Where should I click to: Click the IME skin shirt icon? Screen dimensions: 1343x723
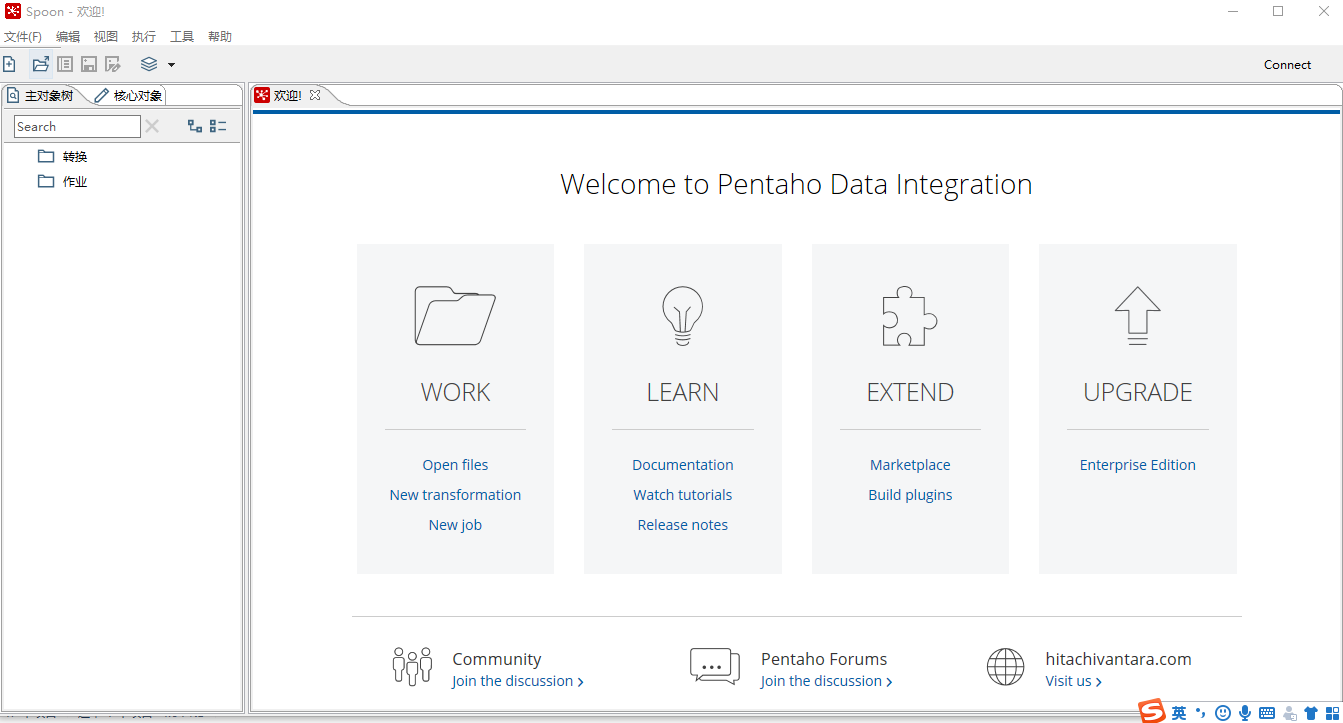[x=1311, y=713]
